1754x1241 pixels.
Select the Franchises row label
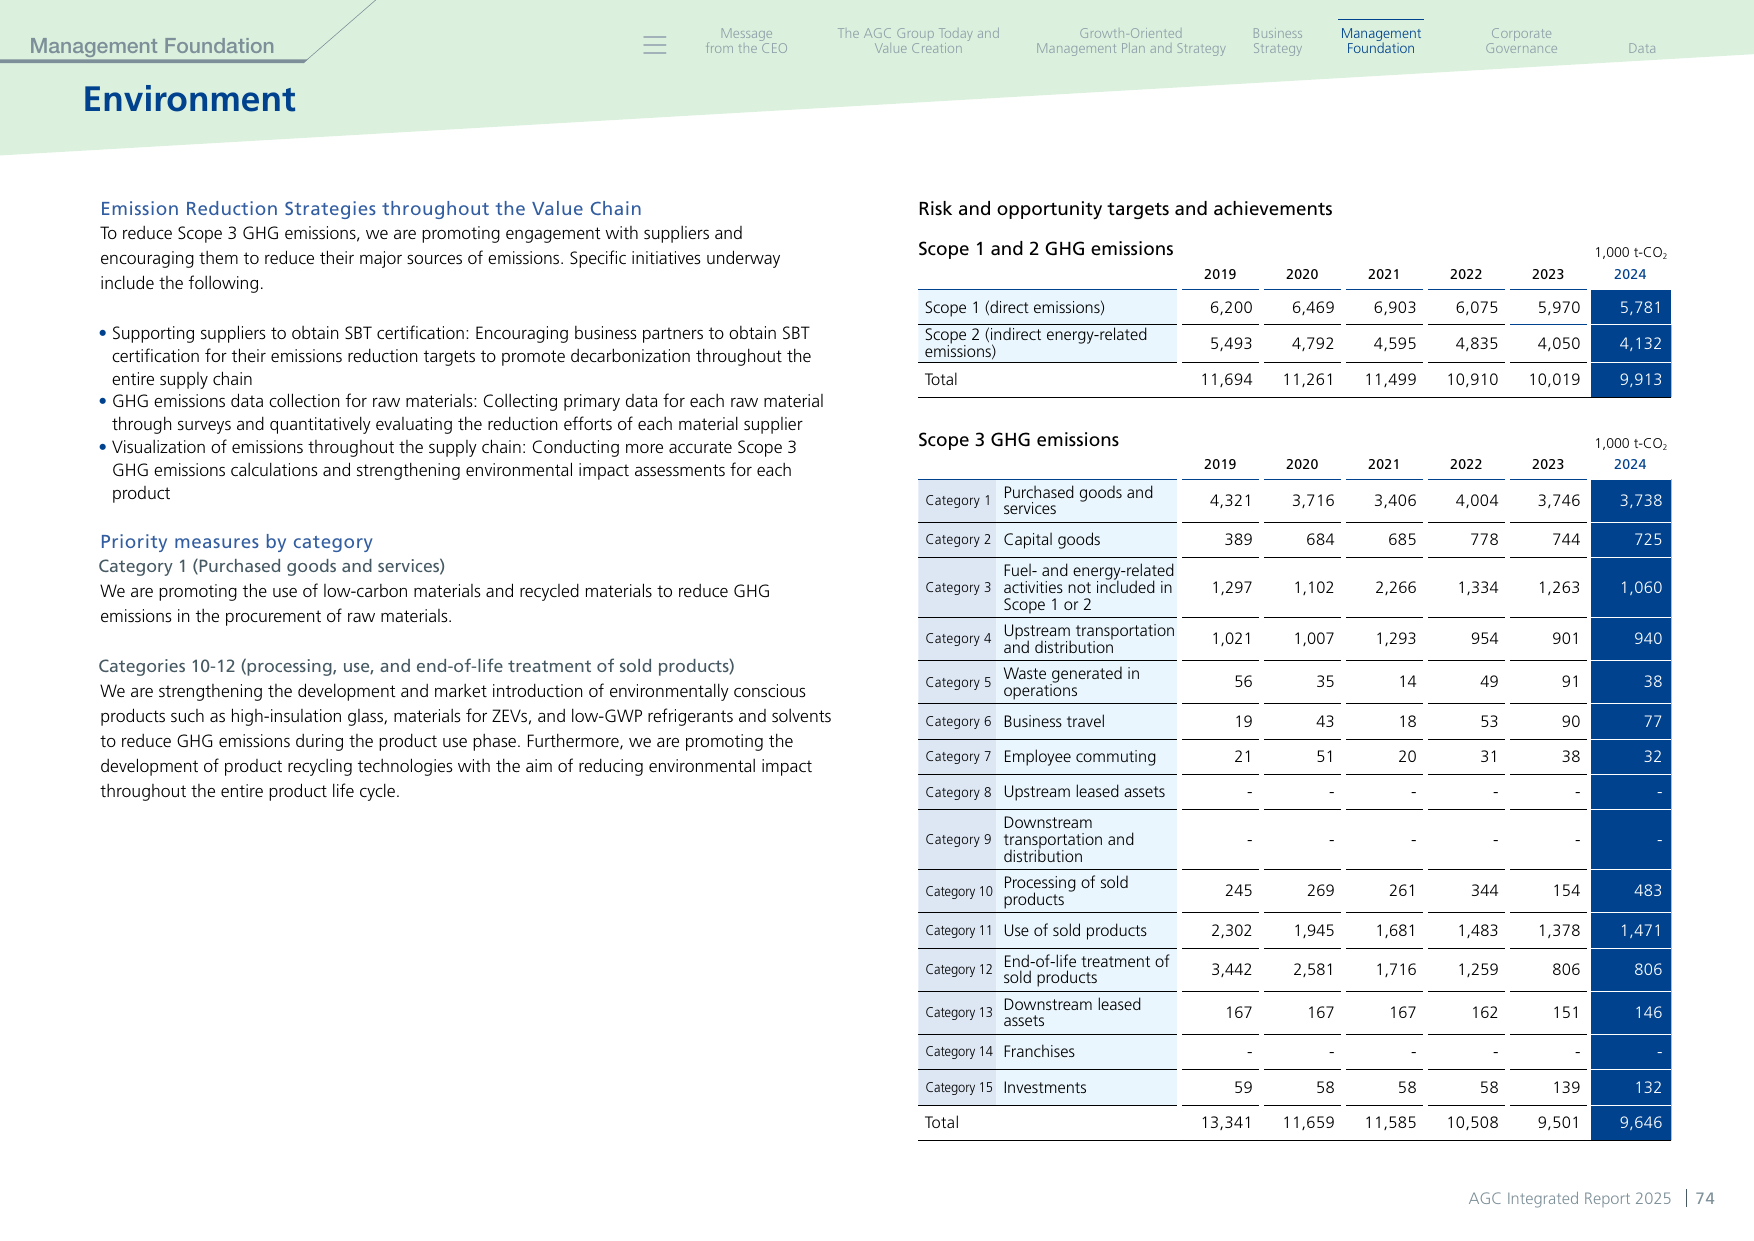[x=1039, y=1051]
